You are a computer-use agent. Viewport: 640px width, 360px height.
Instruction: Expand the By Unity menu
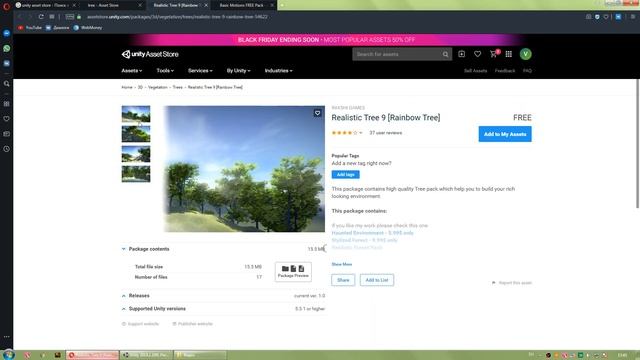pyautogui.click(x=238, y=71)
